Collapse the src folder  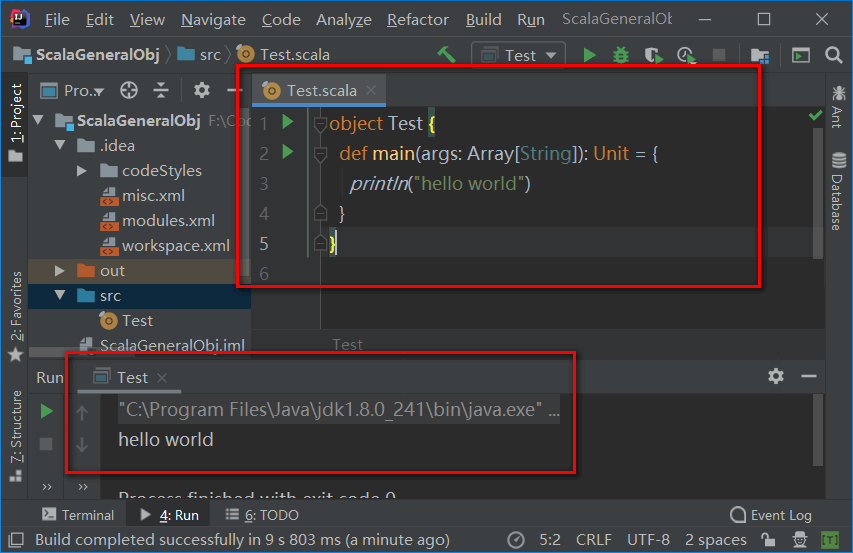point(60,295)
